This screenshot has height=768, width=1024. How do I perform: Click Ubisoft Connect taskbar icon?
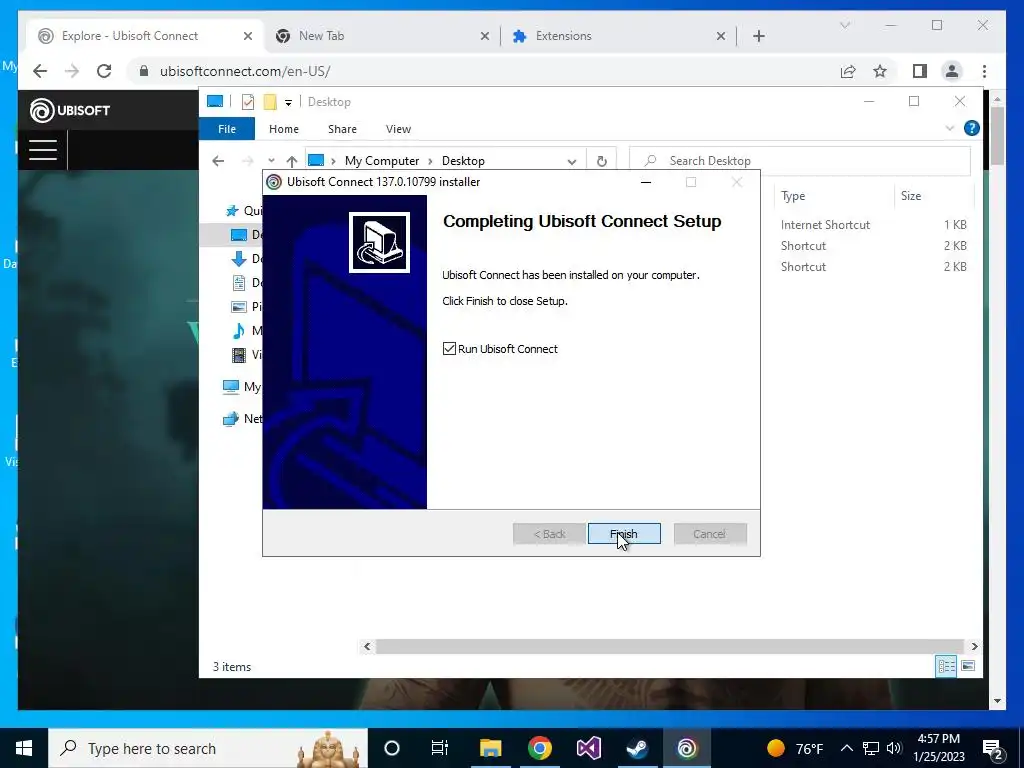tap(686, 748)
